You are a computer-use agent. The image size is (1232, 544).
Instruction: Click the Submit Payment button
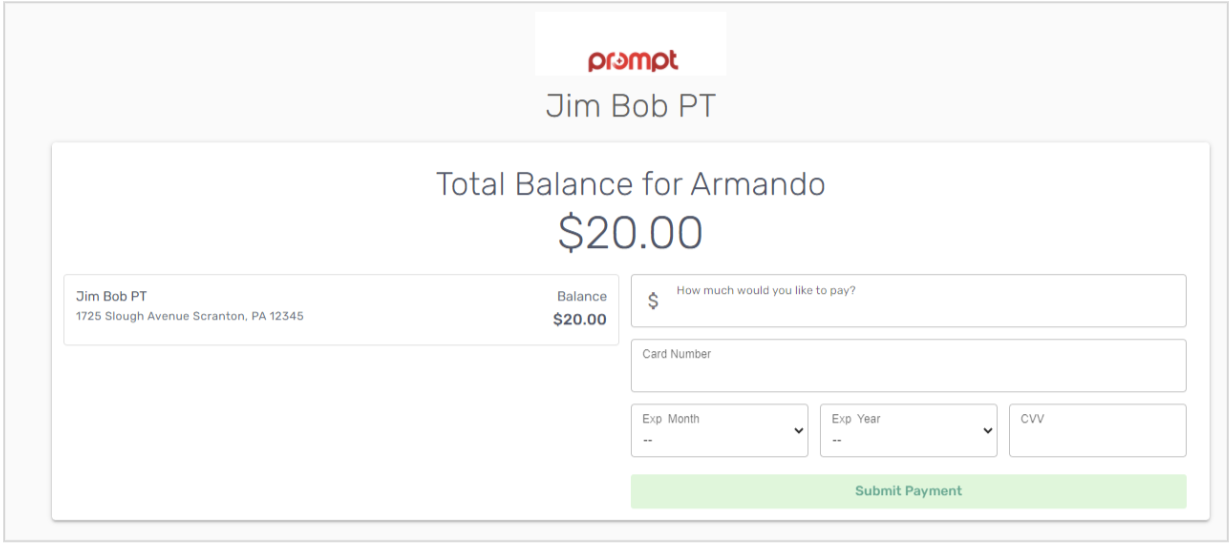coord(908,491)
